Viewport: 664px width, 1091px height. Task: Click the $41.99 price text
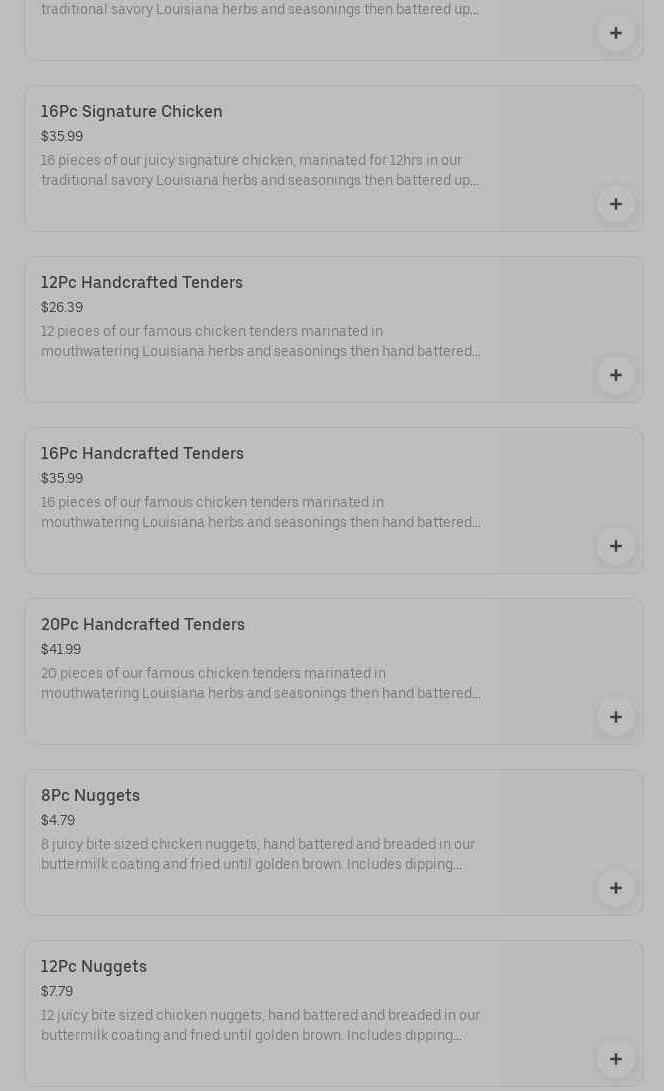(61, 649)
